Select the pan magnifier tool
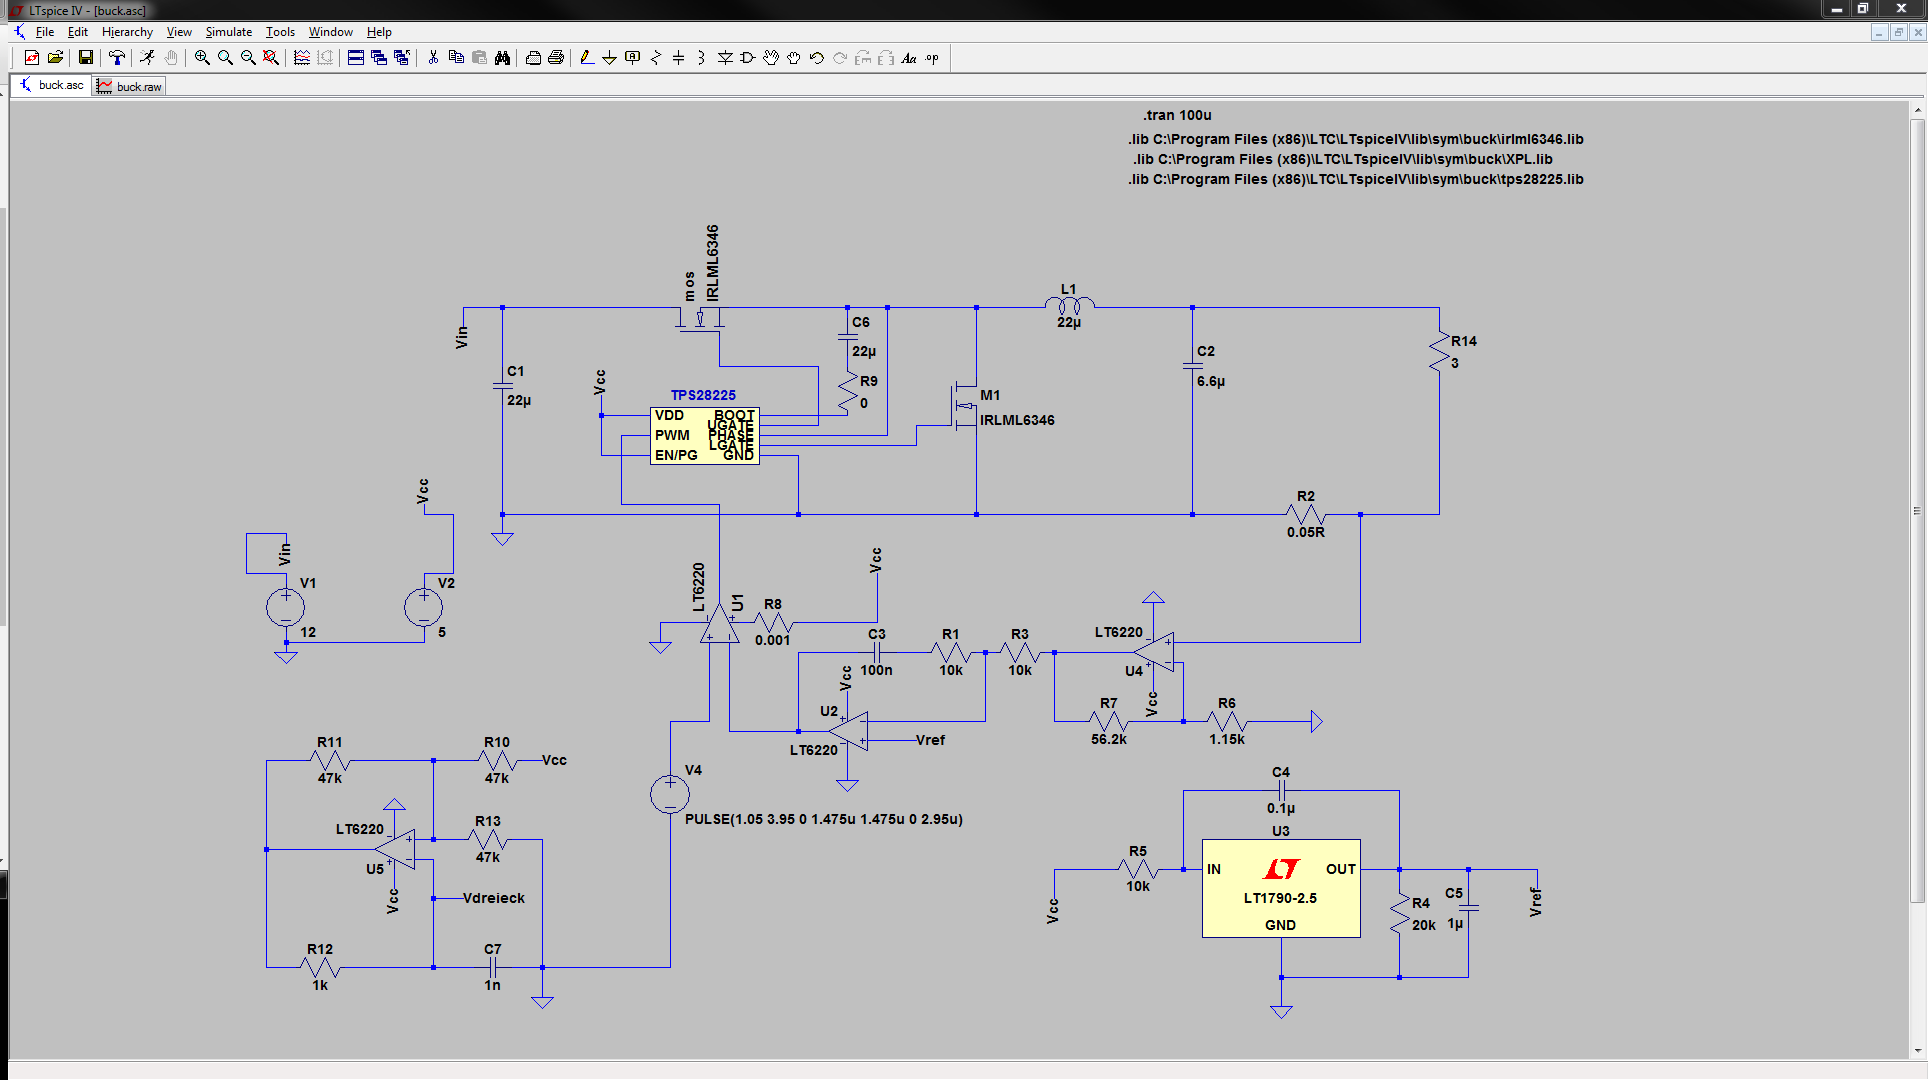The image size is (1928, 1080). 225,58
